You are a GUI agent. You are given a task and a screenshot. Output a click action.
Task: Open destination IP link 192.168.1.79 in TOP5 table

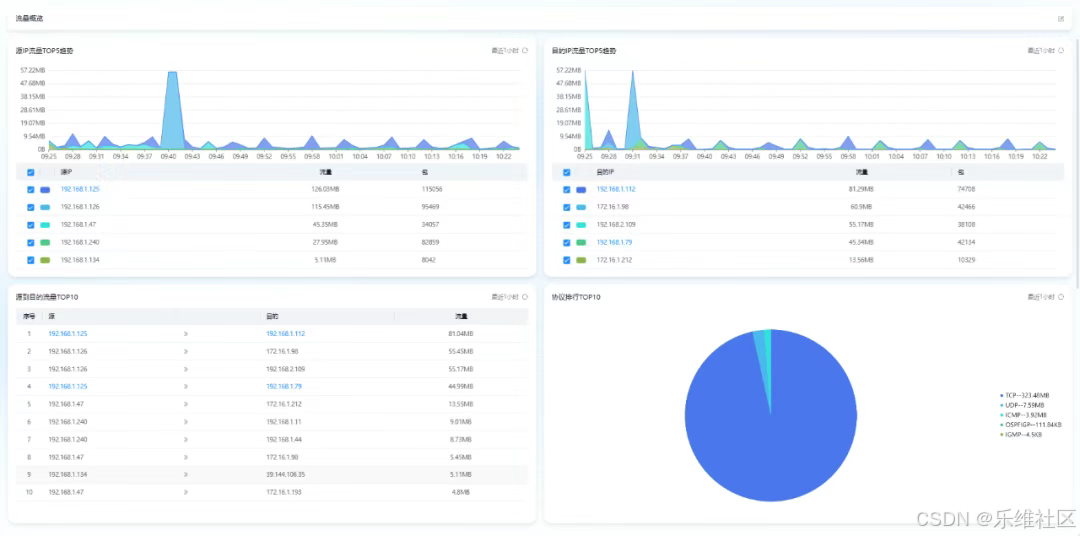click(x=614, y=243)
